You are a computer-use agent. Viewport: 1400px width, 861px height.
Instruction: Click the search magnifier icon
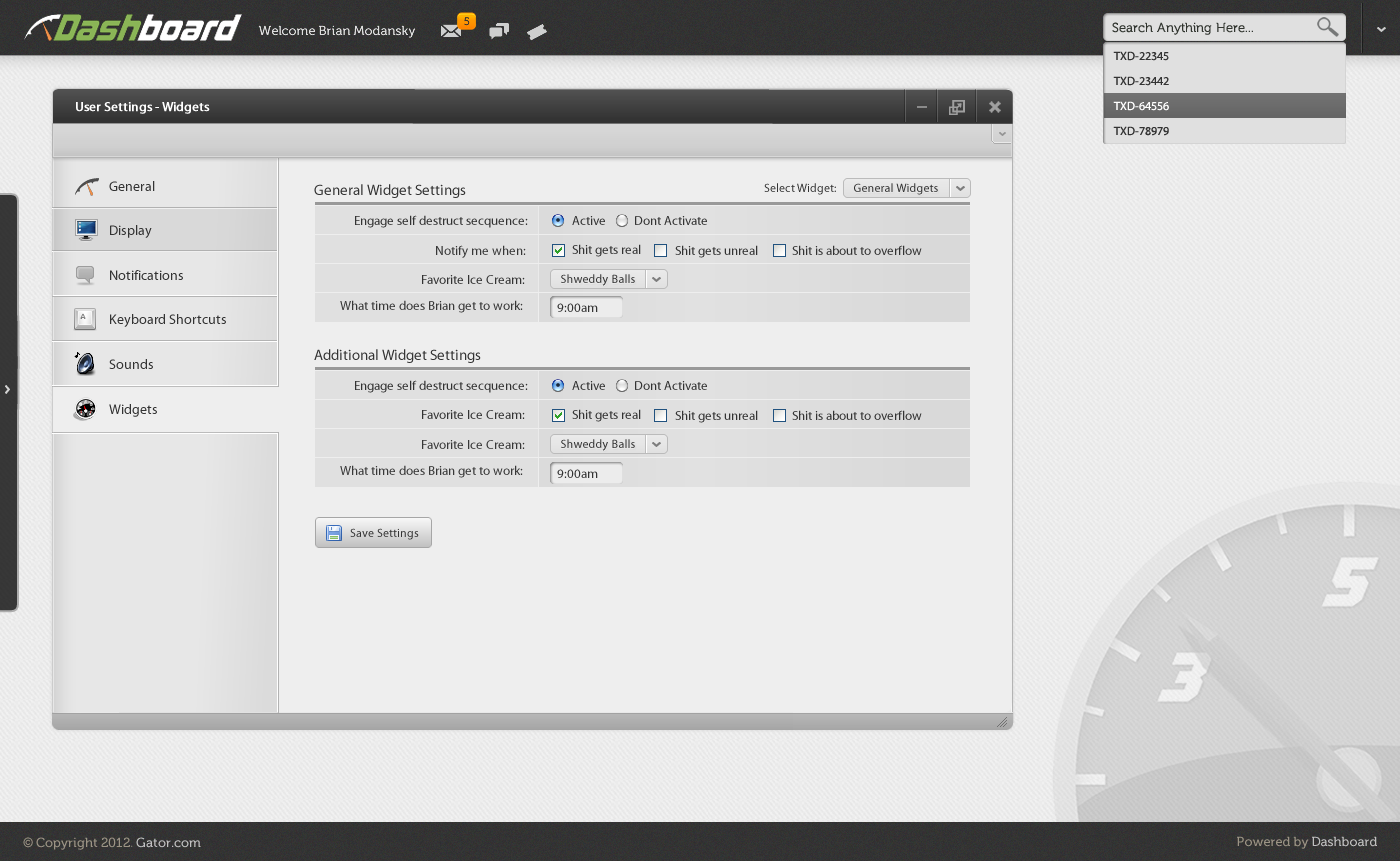pos(1327,27)
